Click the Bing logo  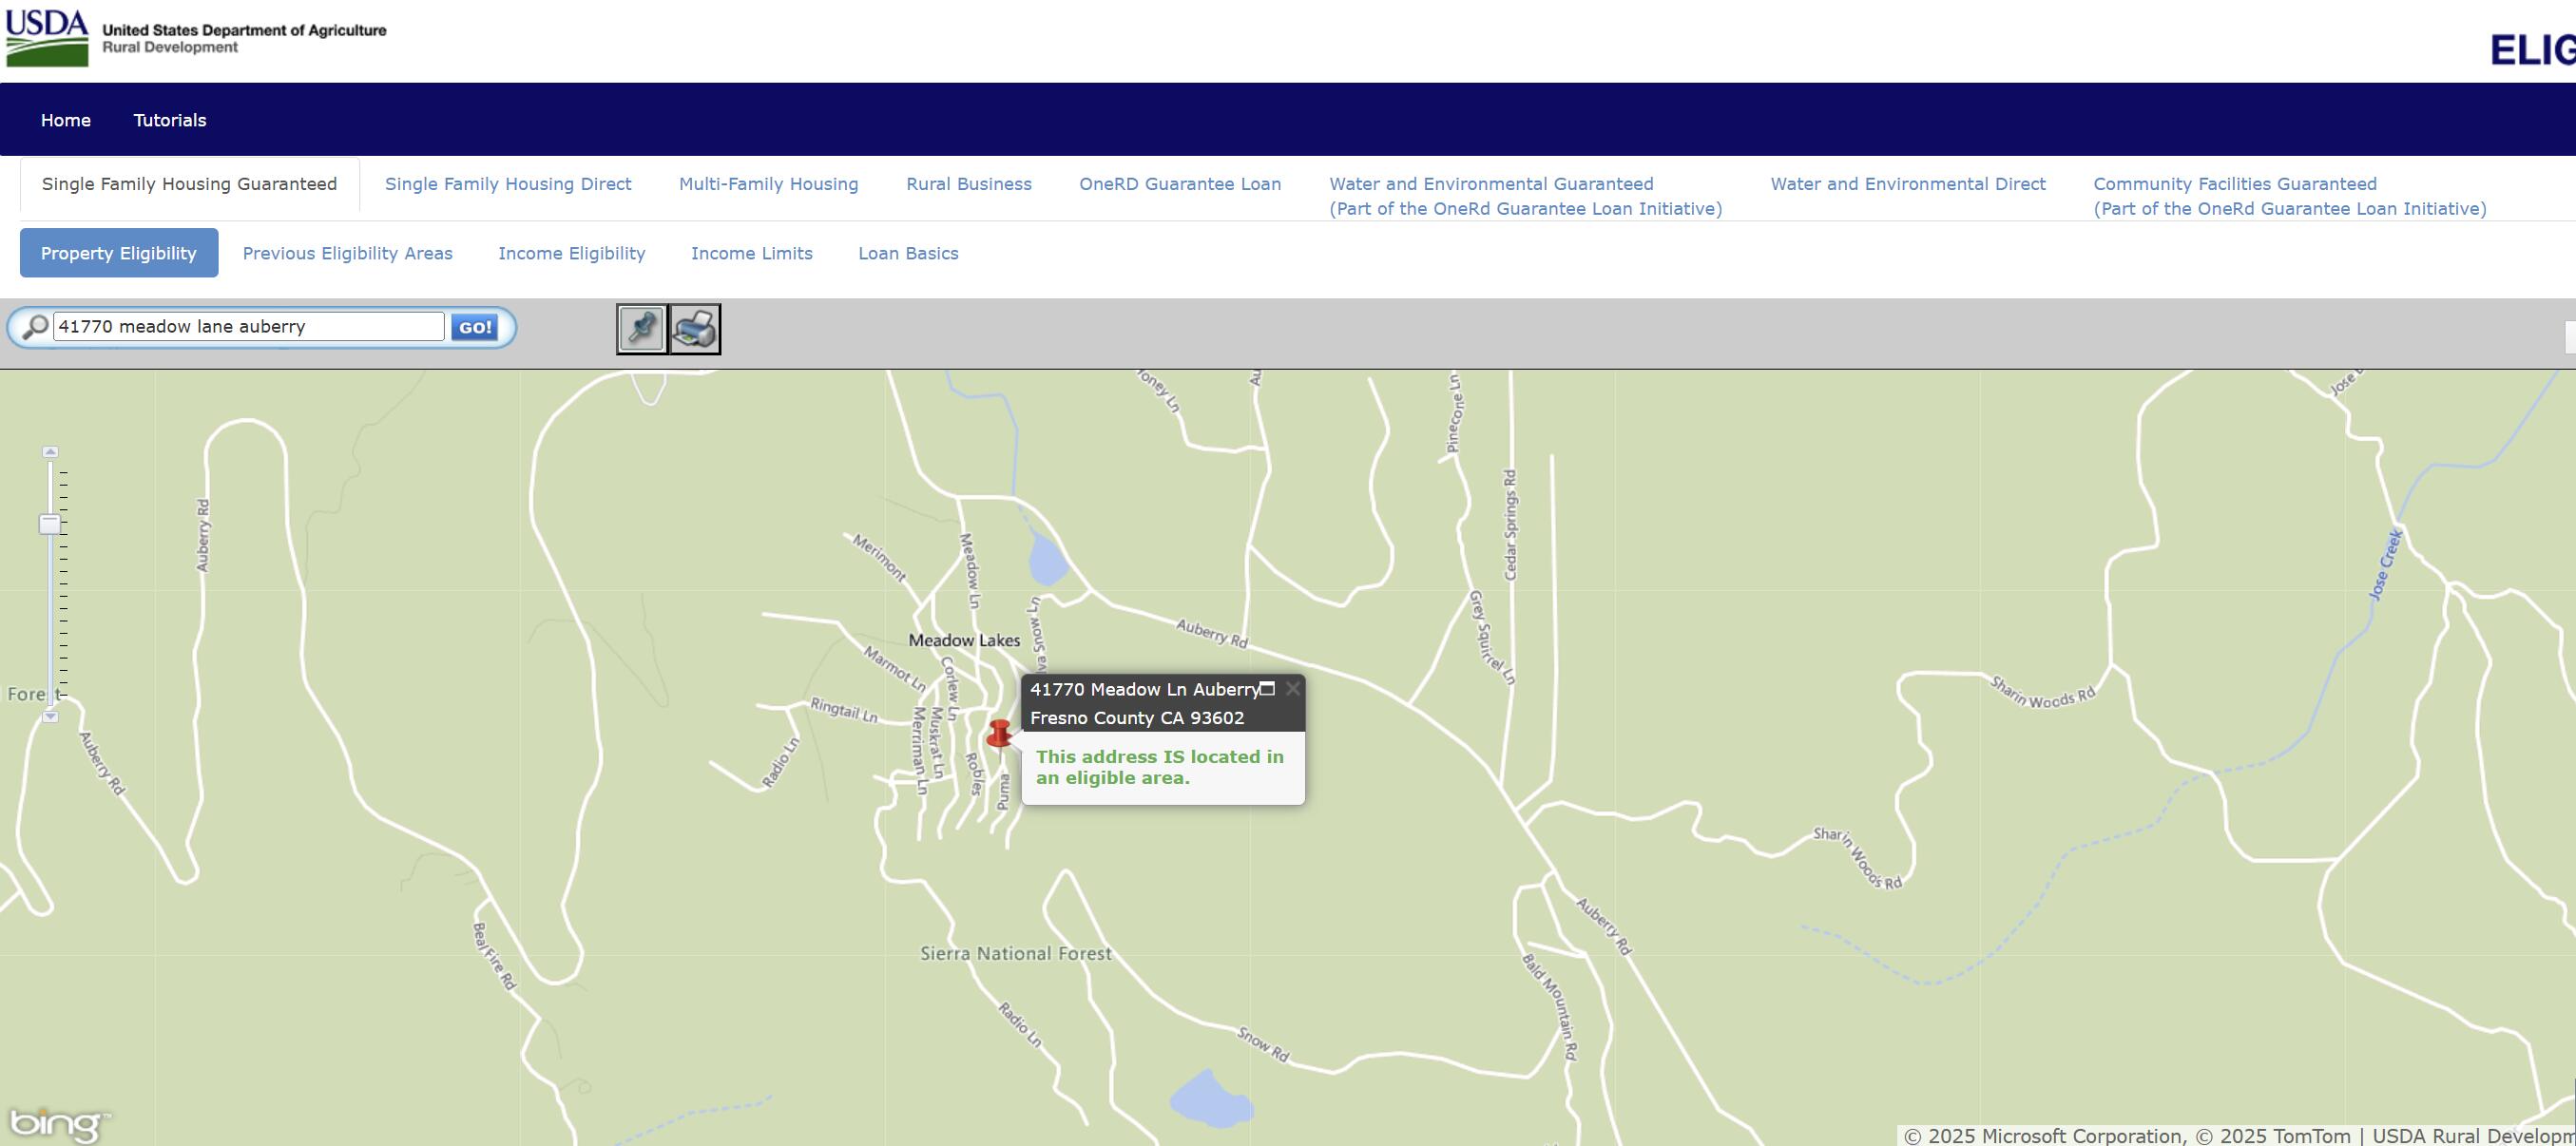coord(57,1124)
